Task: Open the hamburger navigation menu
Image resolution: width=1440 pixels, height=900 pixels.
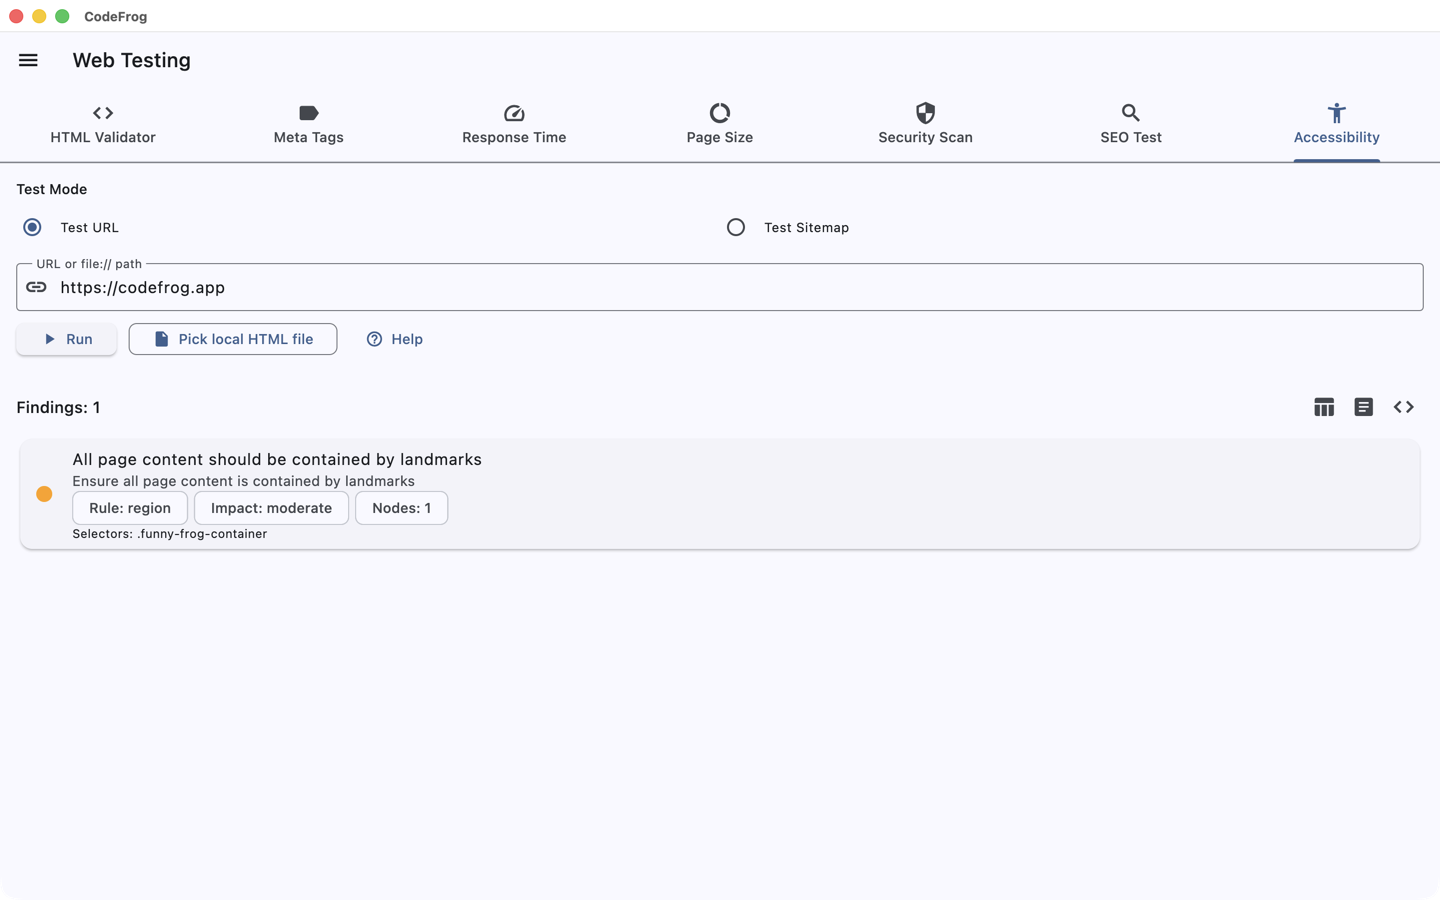Action: (x=28, y=60)
